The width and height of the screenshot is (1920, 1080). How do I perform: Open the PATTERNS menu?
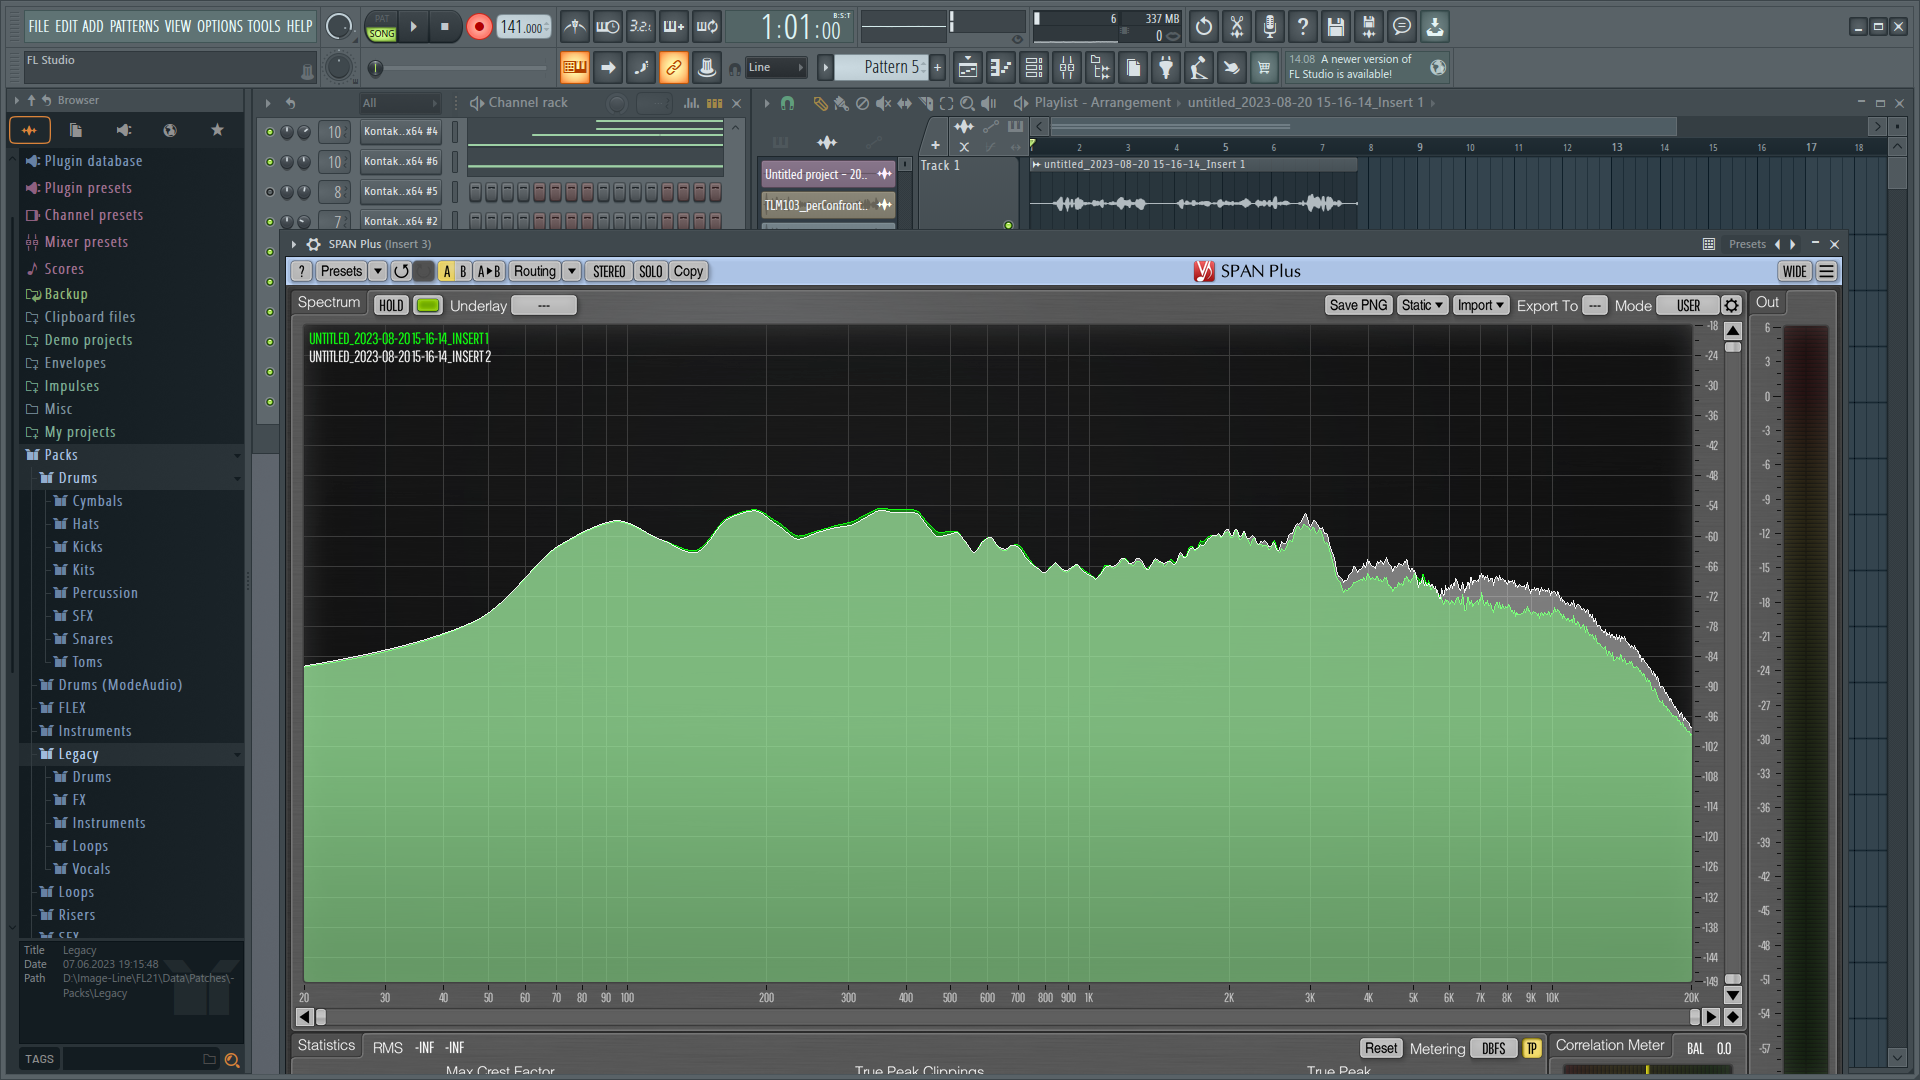[135, 27]
